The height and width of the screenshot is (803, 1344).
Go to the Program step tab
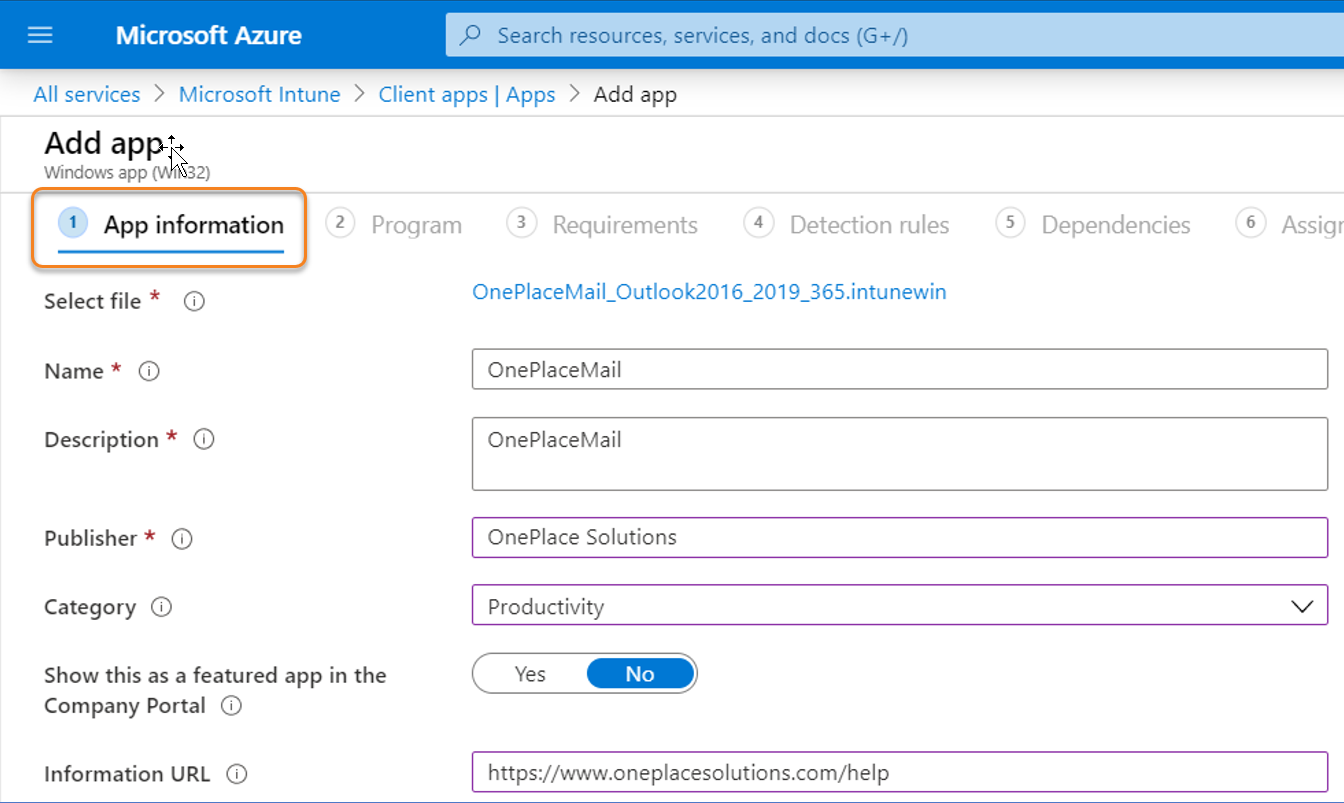tap(395, 224)
